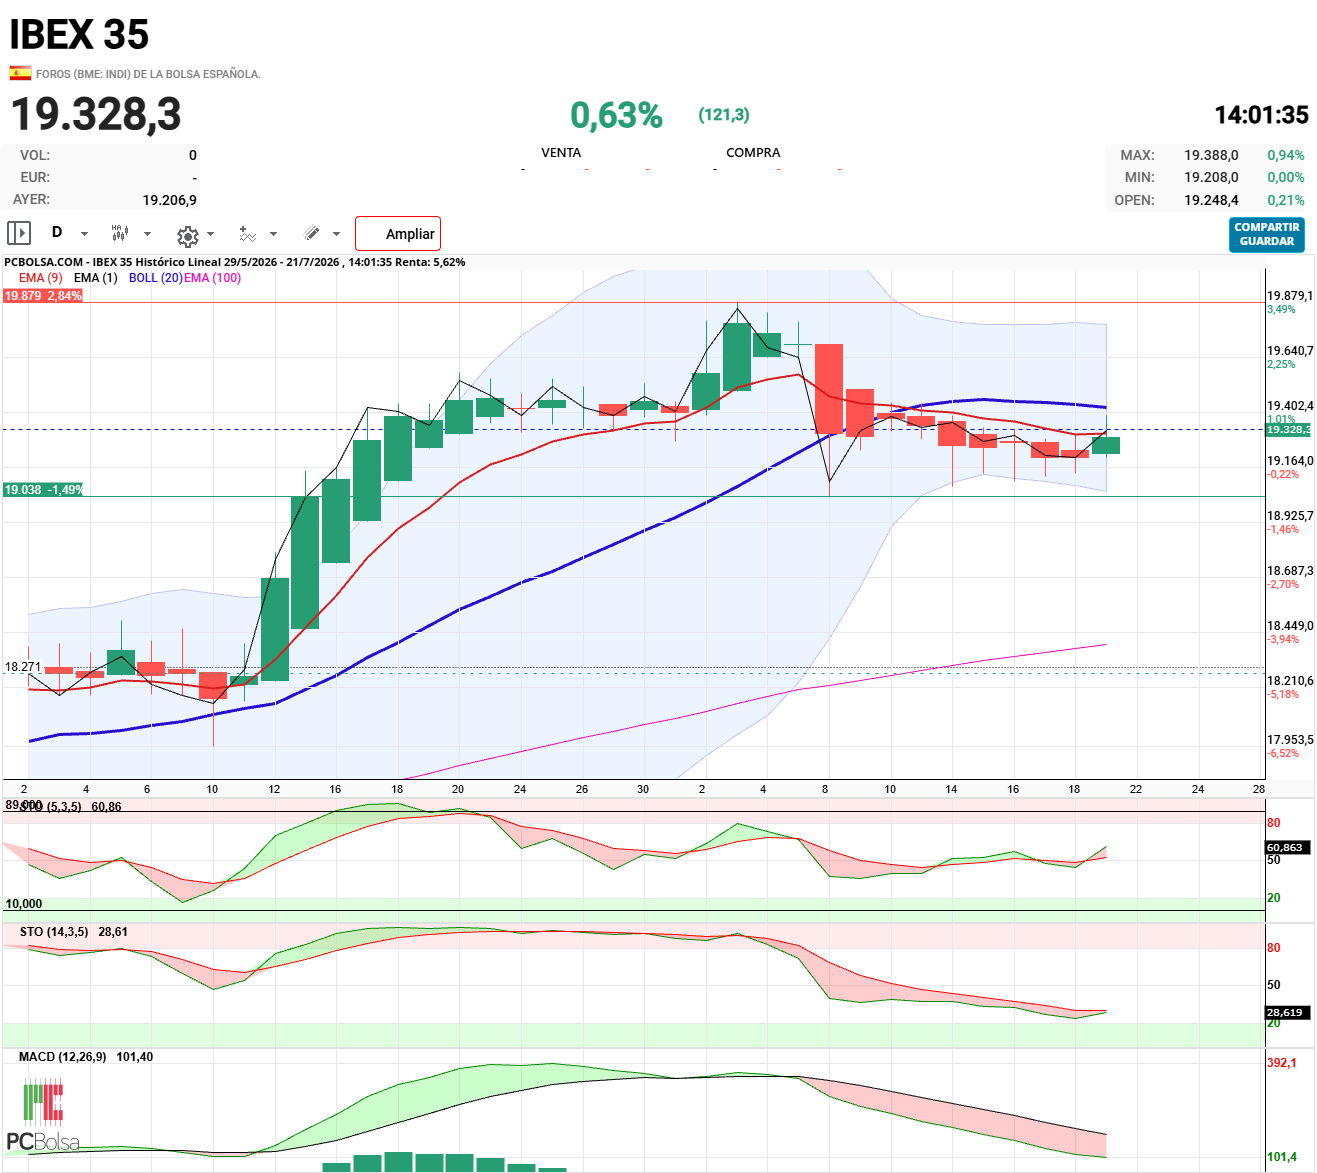Select the pencil drawing tool icon
The image size is (1317, 1173).
click(312, 233)
